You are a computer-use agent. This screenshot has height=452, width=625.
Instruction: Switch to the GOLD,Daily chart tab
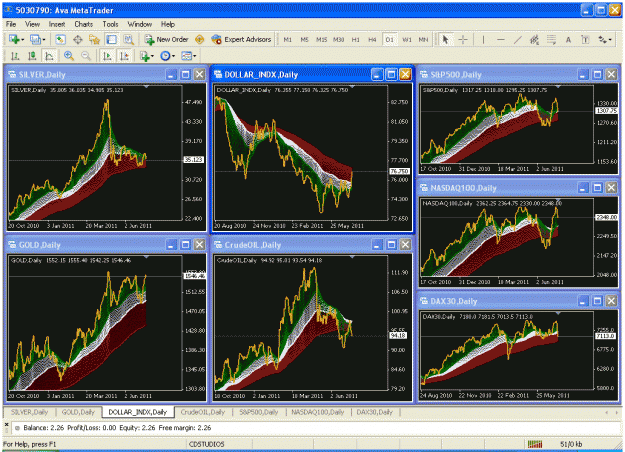click(78, 412)
